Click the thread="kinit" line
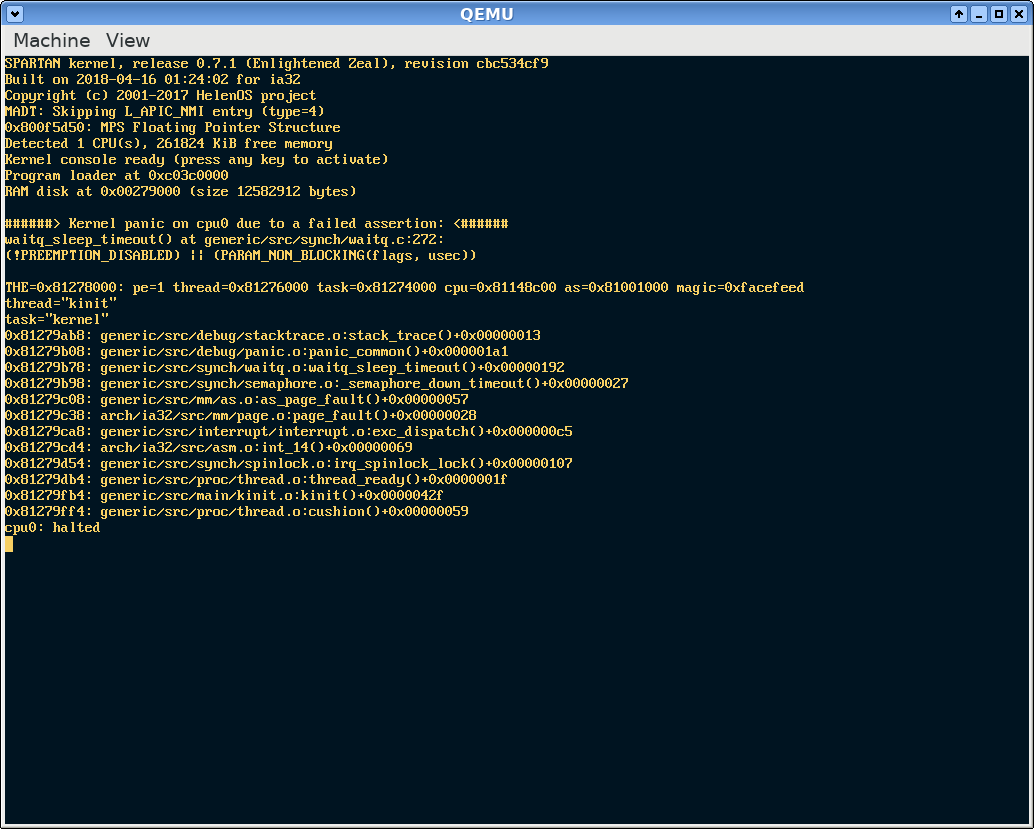This screenshot has height=829, width=1034. (61, 303)
